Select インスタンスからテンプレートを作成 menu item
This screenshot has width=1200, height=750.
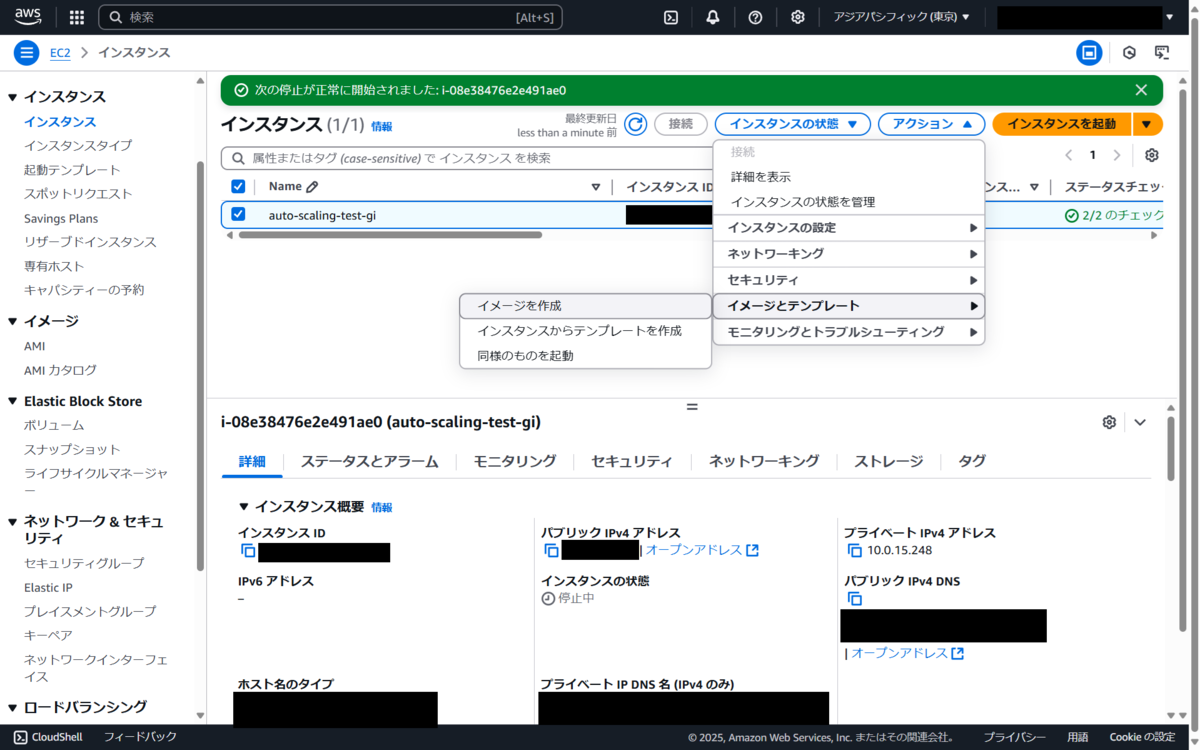(x=585, y=330)
